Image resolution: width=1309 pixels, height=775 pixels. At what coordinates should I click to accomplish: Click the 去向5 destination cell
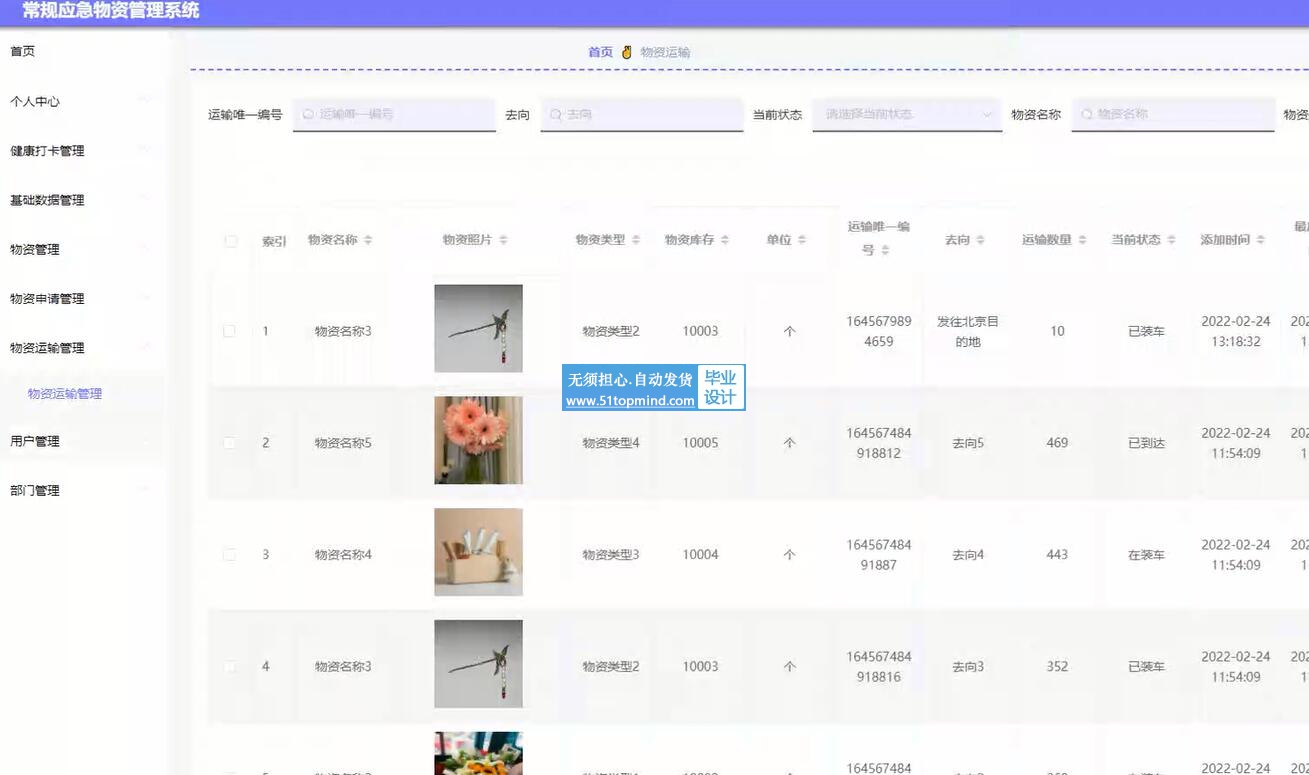967,443
